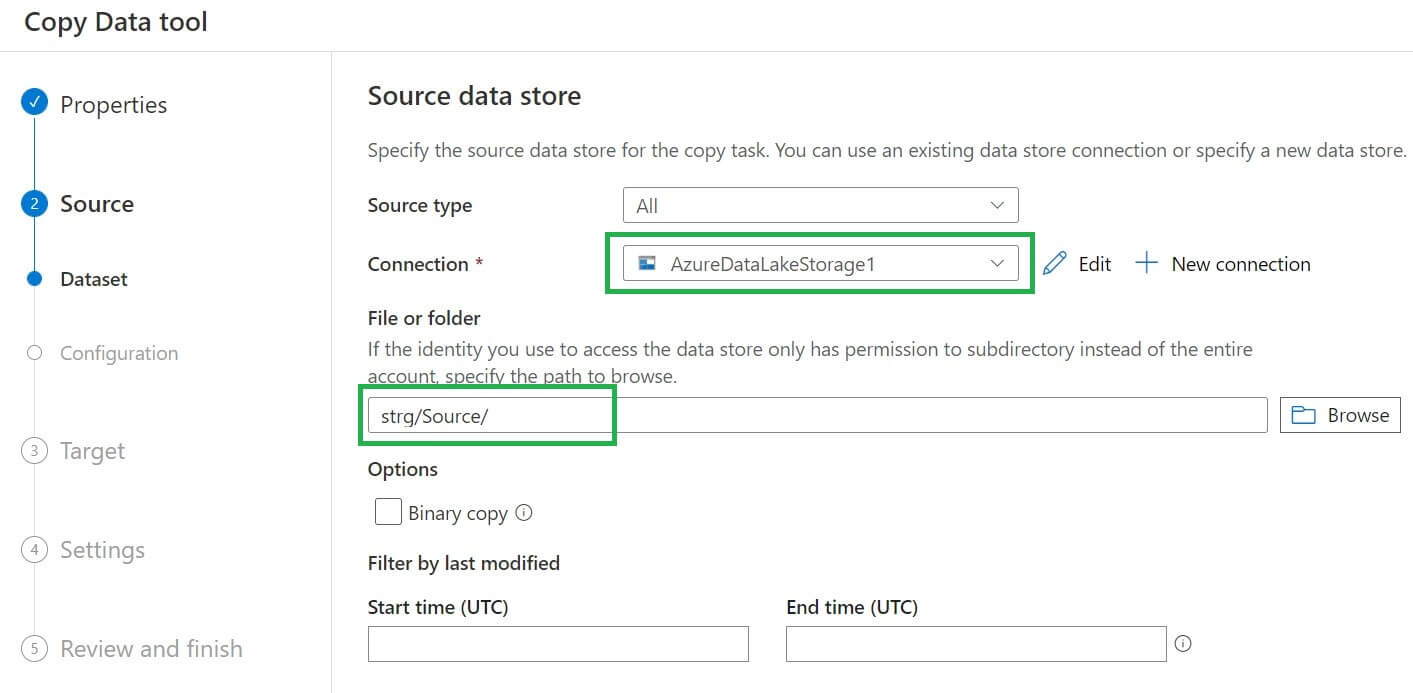Click the Source step number circle
Image resolution: width=1413 pixels, height=693 pixels.
tap(34, 204)
